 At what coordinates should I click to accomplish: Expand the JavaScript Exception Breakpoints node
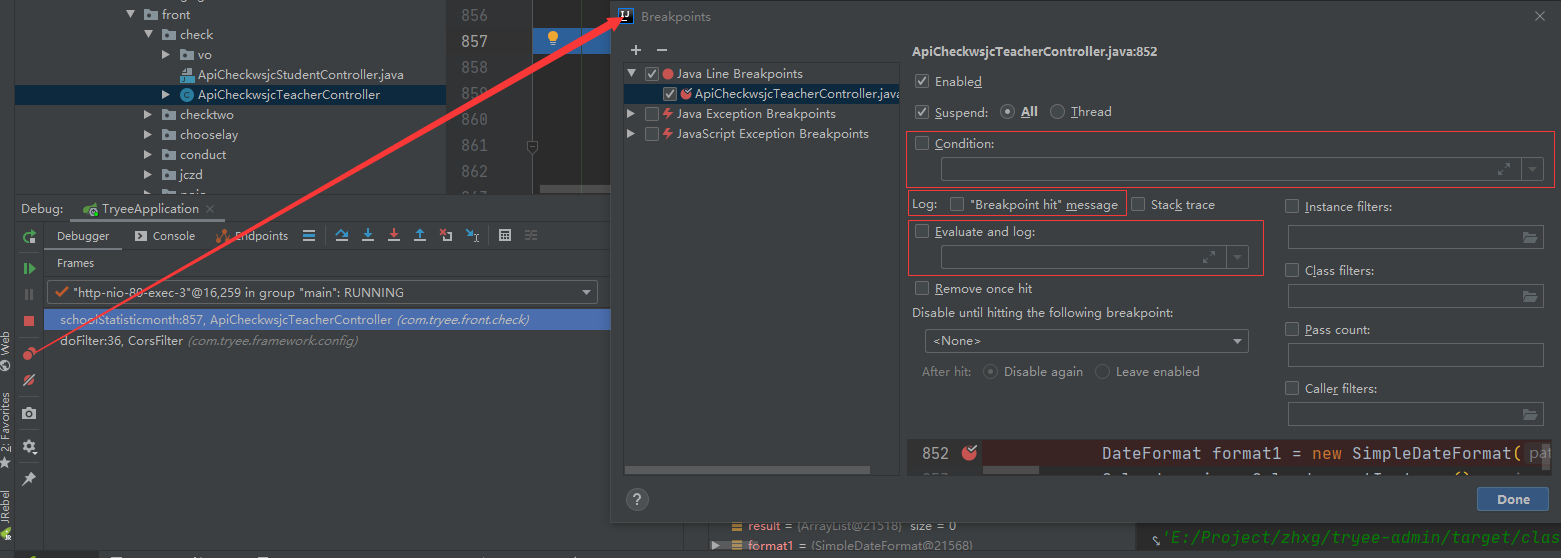click(x=631, y=134)
